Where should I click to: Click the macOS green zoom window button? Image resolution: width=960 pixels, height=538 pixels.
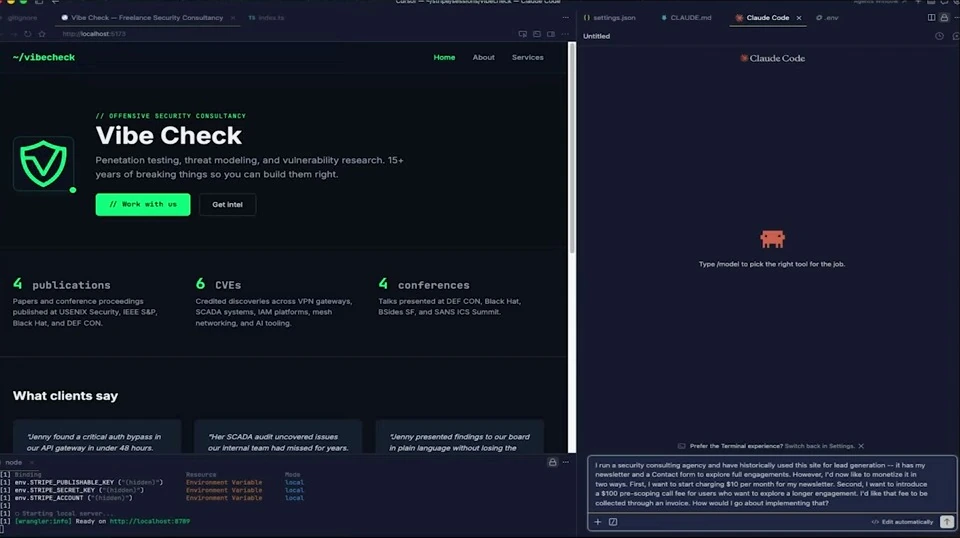[23, 1]
